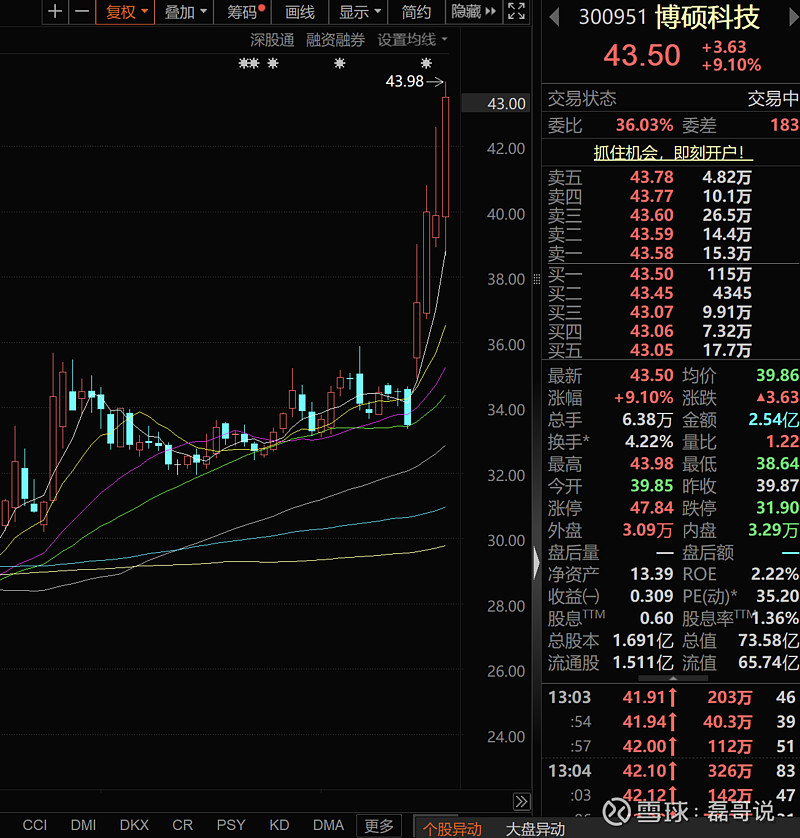The image size is (800, 838).
Task: Click the 43.98 high price annotation
Action: pyautogui.click(x=405, y=81)
